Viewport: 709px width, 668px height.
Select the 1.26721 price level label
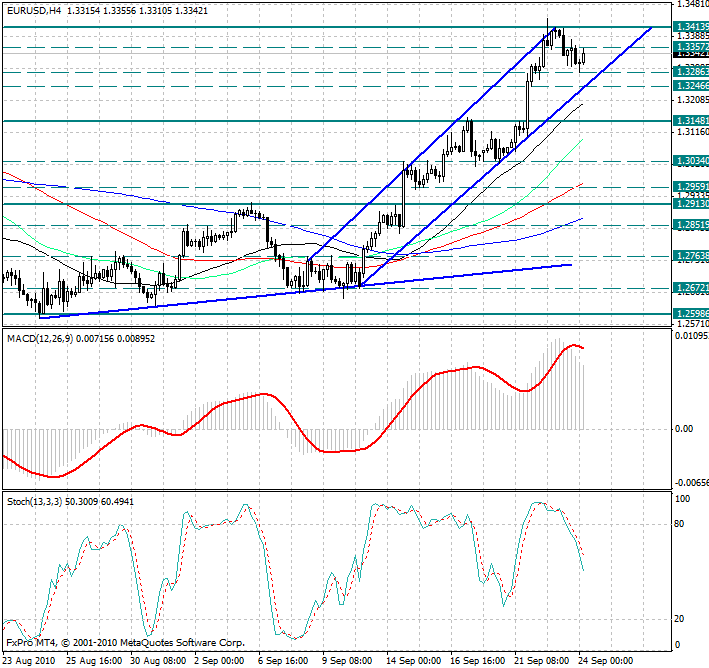point(691,288)
